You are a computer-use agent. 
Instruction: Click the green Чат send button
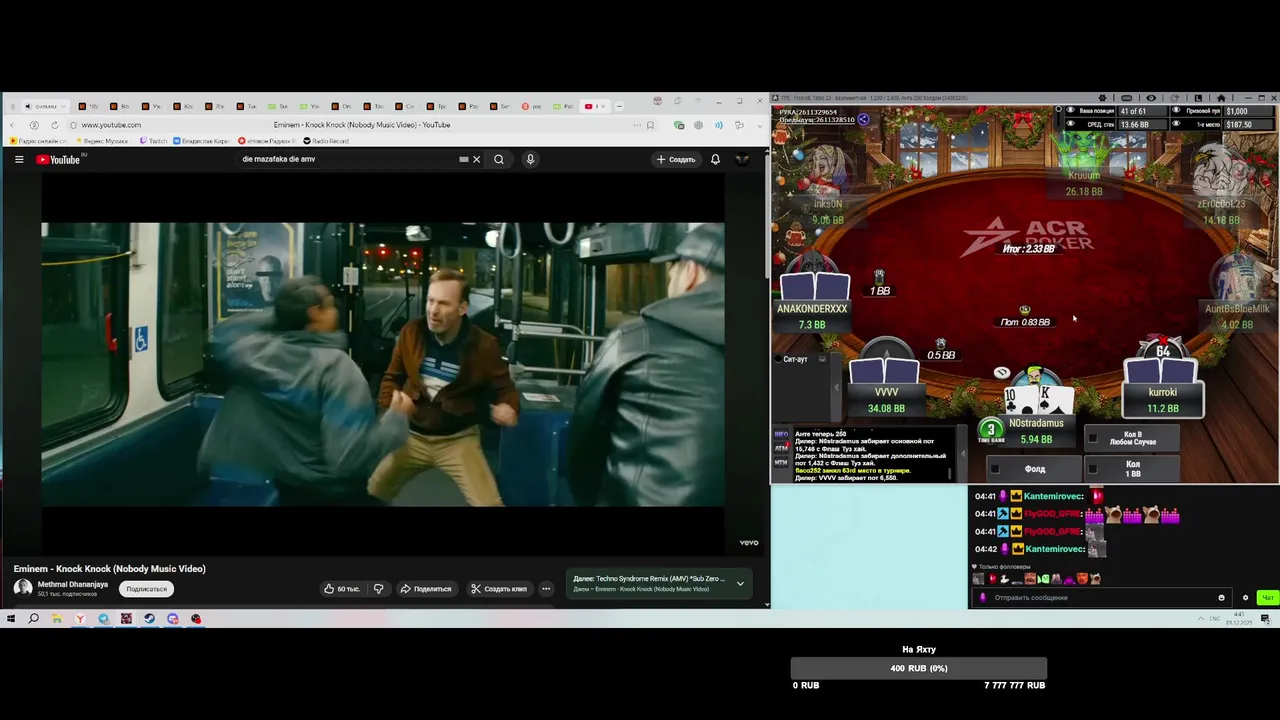click(x=1267, y=598)
